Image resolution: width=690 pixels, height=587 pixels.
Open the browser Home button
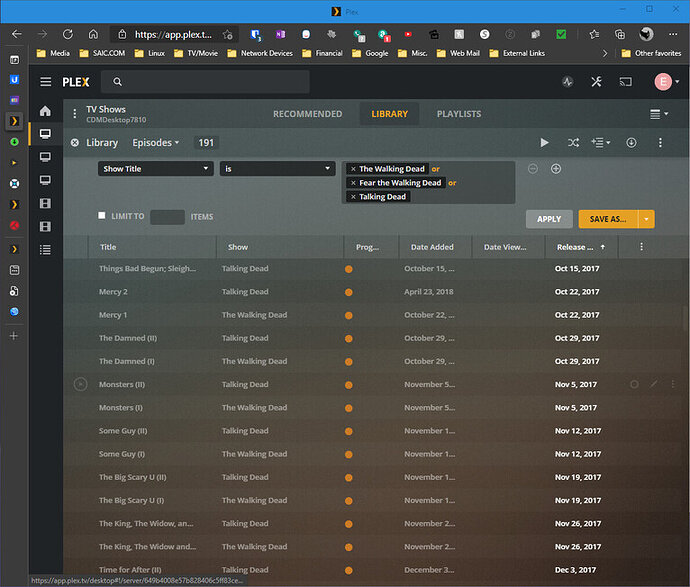(93, 34)
